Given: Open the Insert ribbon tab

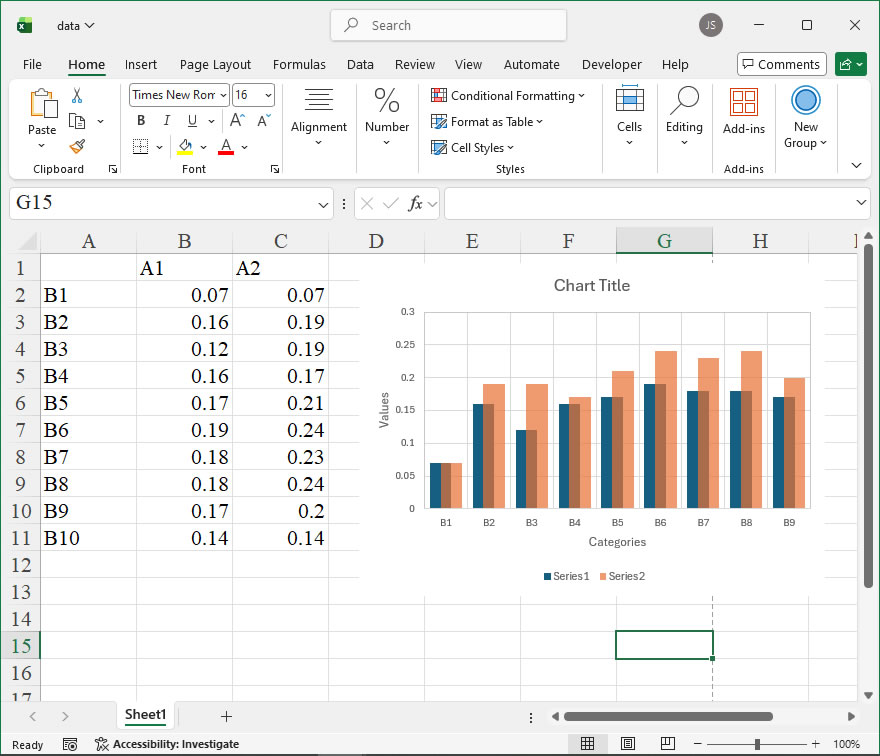Looking at the screenshot, I should tap(141, 65).
